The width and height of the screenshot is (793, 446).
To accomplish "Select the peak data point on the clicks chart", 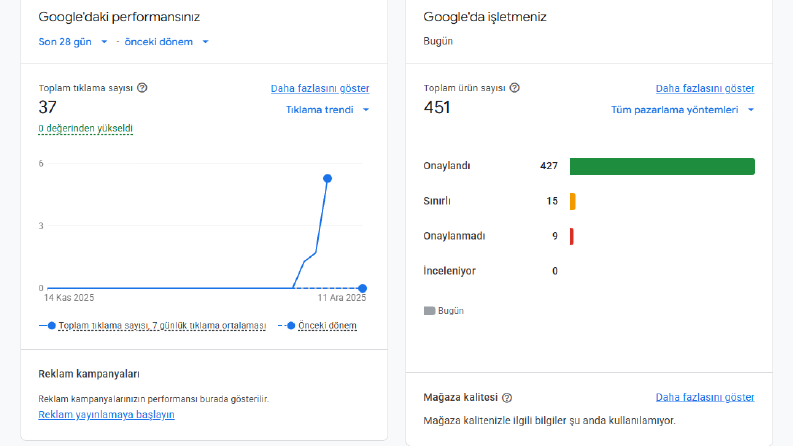I will [x=327, y=179].
